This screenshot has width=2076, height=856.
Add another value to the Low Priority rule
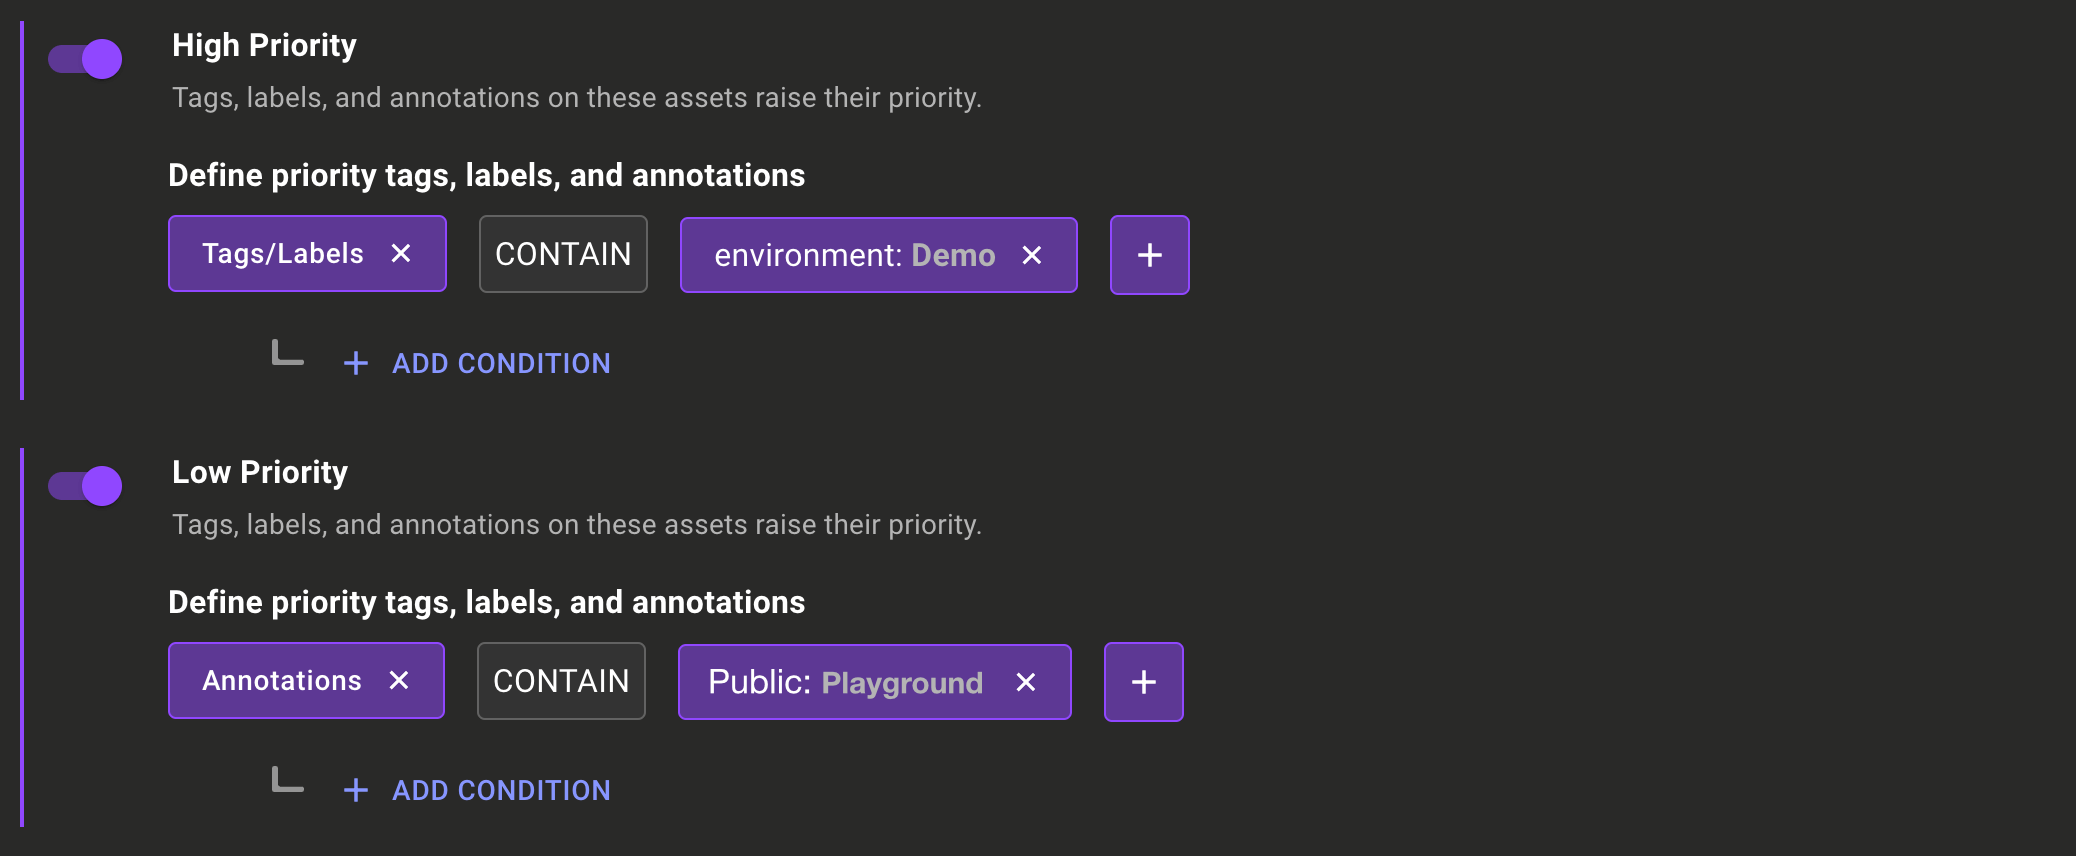(x=1143, y=682)
